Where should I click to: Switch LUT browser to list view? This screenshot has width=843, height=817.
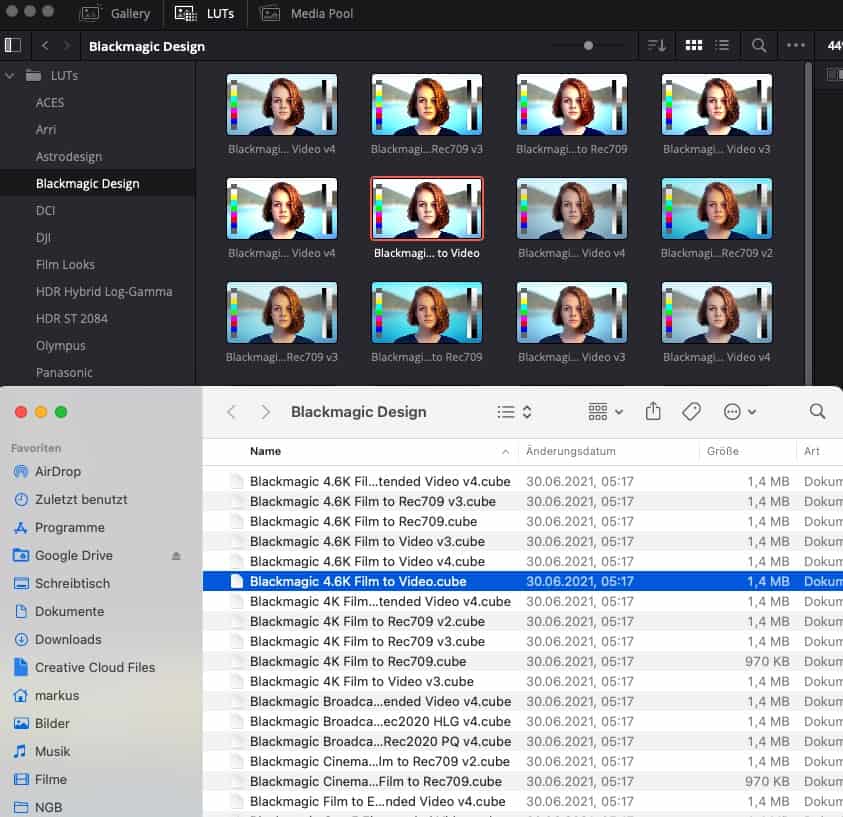click(721, 45)
